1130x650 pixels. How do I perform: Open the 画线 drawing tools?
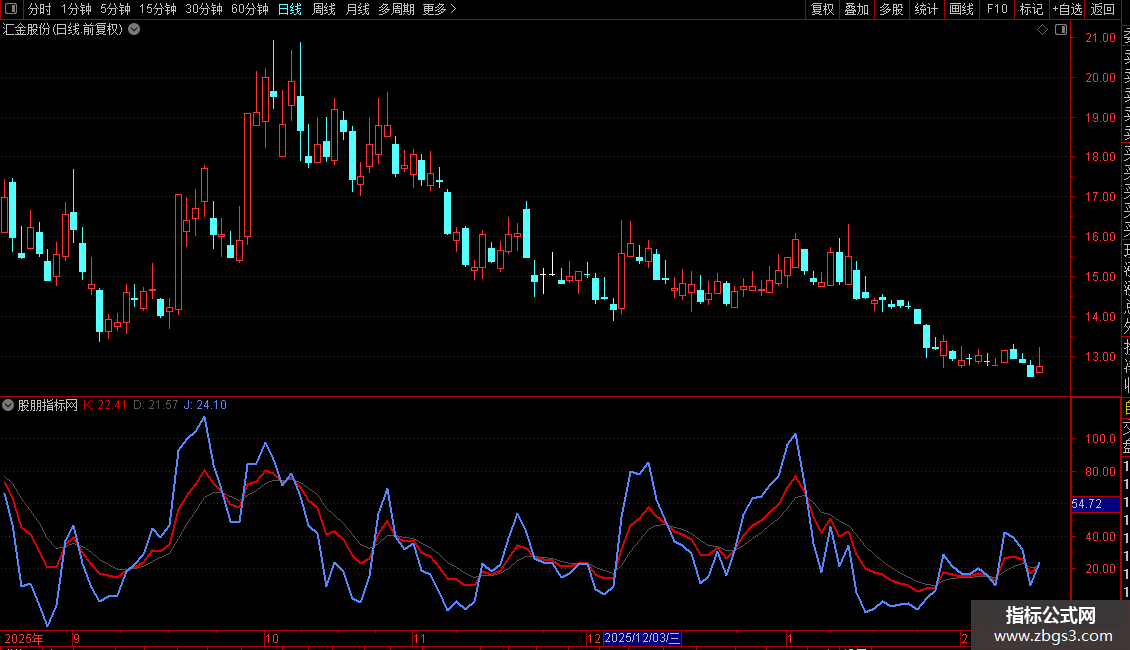[961, 9]
